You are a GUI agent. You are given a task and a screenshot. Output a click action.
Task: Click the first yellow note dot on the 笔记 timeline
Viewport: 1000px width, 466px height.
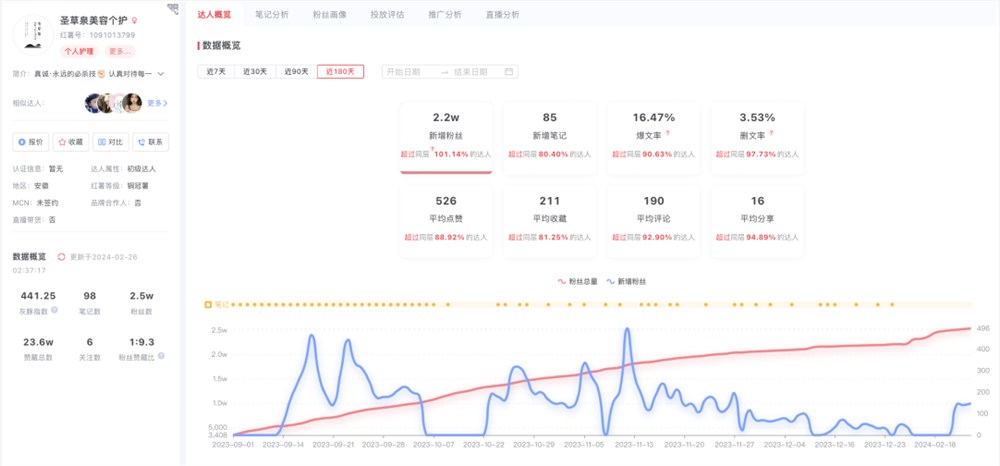click(233, 305)
